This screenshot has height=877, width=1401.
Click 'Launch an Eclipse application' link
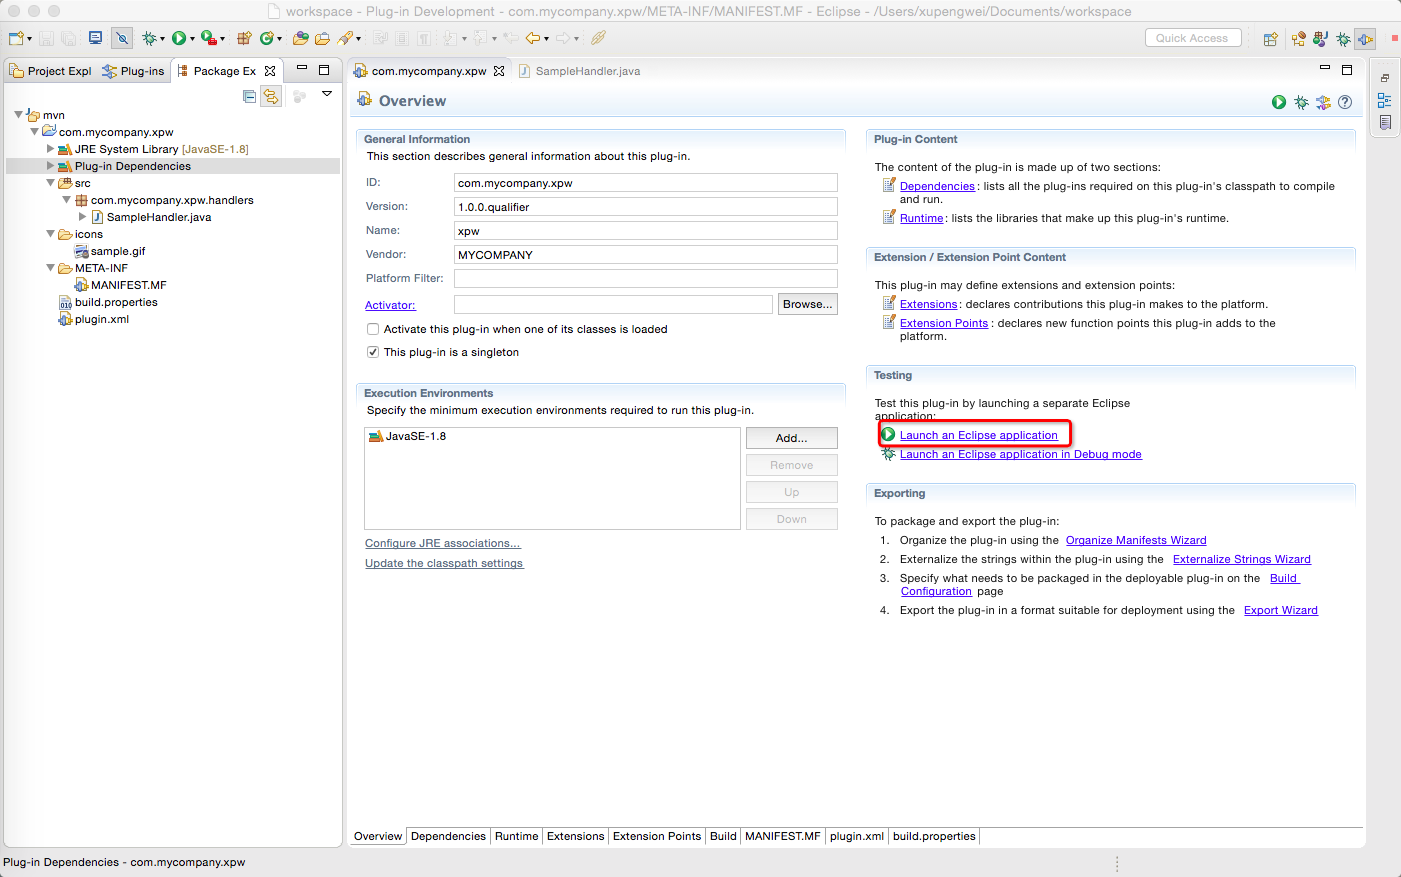[978, 435]
